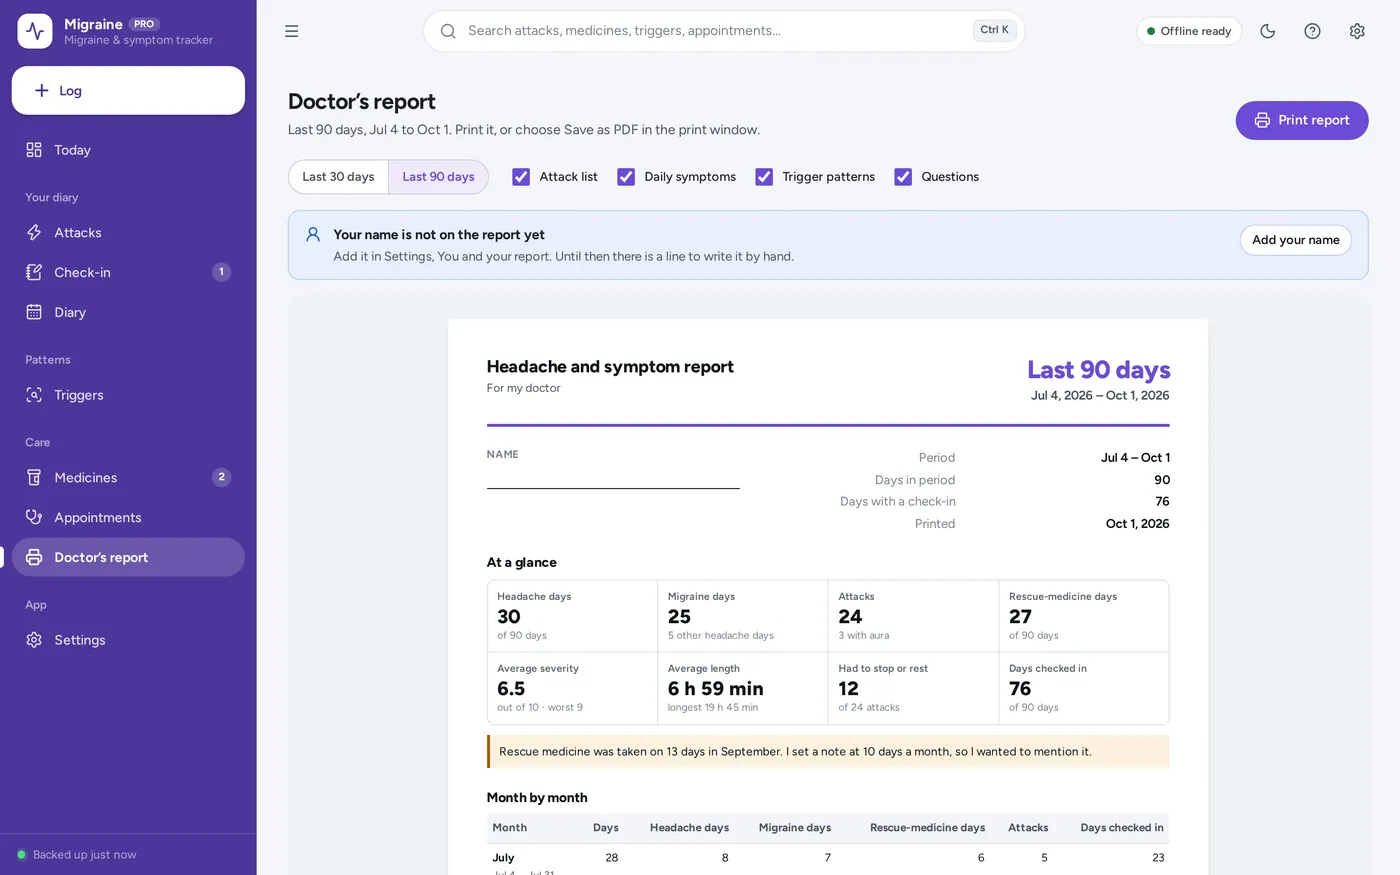The width and height of the screenshot is (1400, 875).
Task: Click the Diary calendar icon
Action: click(x=34, y=312)
